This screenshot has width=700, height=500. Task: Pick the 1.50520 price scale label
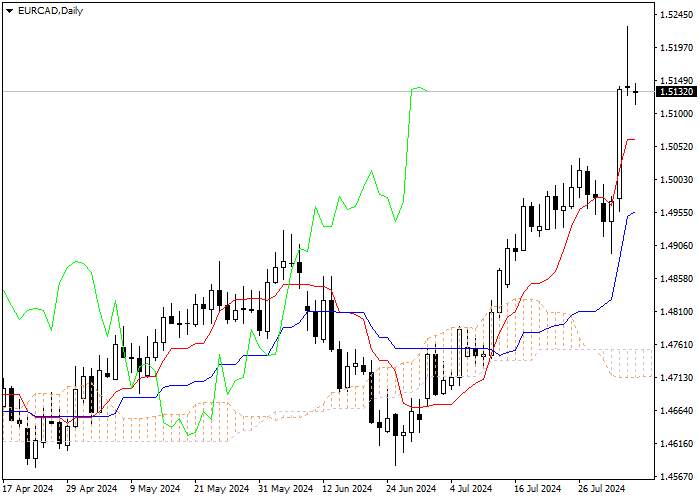click(677, 146)
